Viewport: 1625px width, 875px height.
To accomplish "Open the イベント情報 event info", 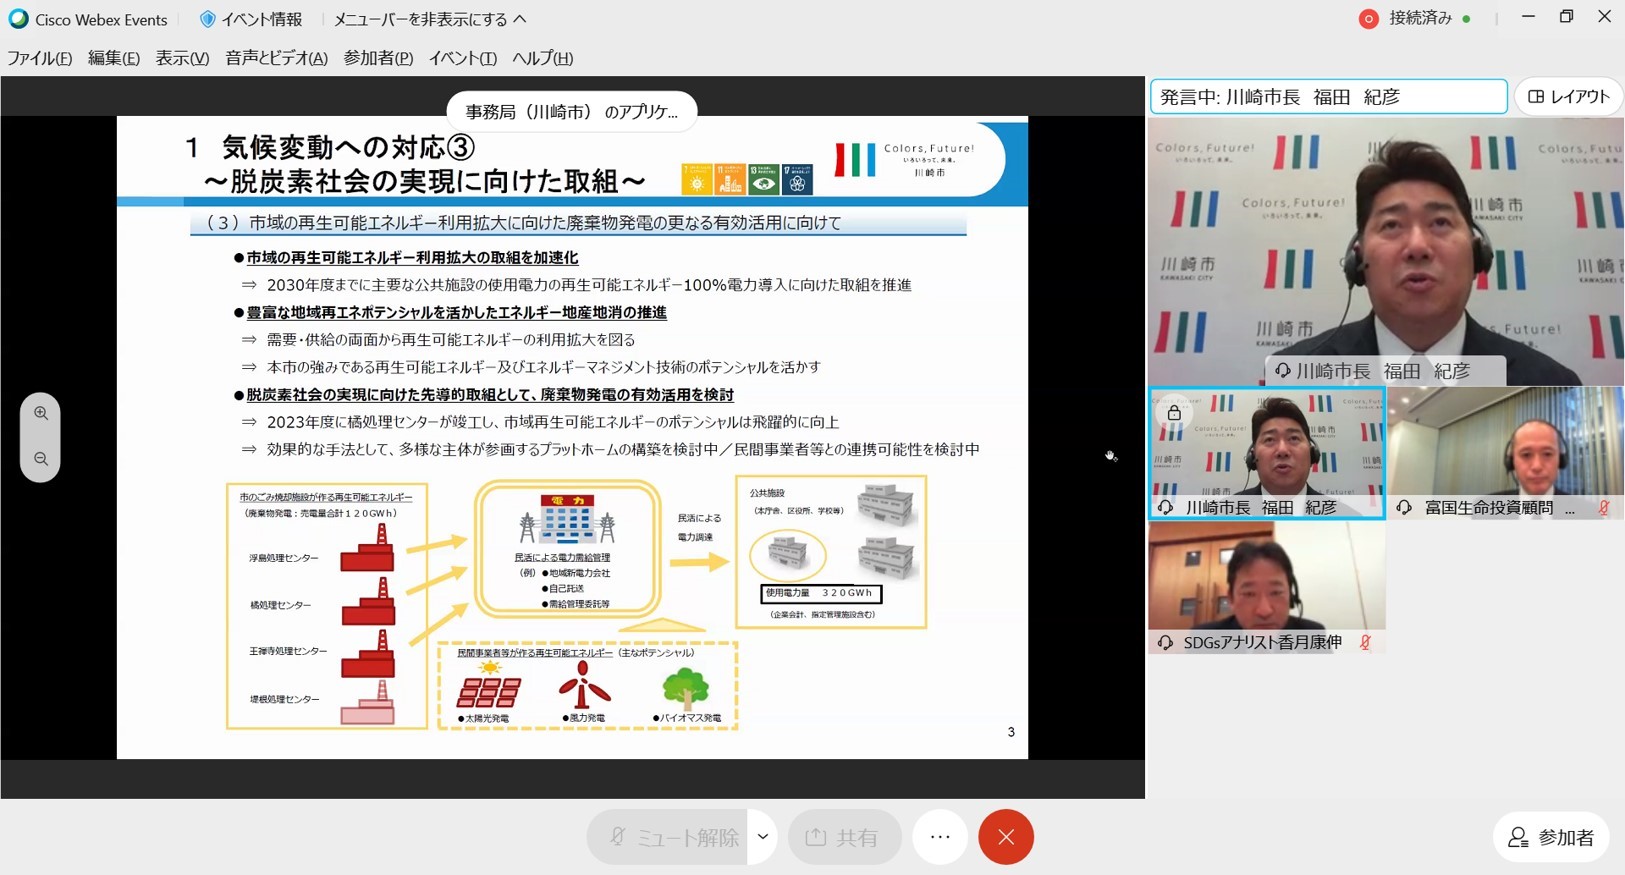I will [251, 19].
